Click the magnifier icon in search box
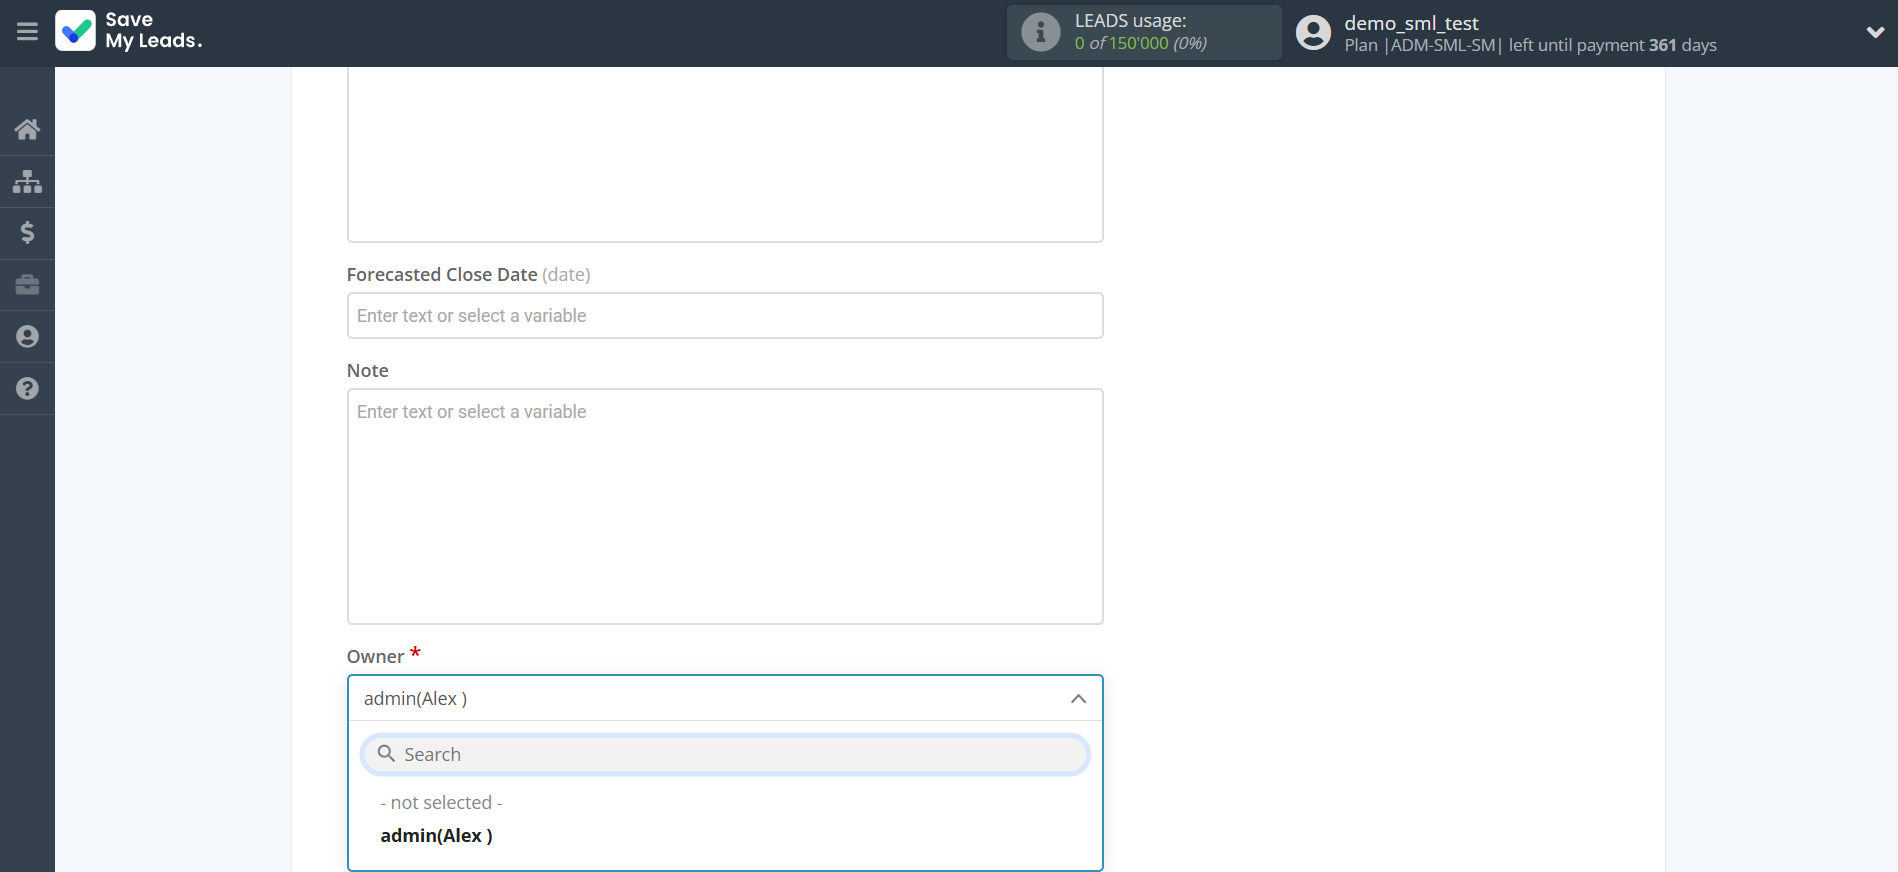This screenshot has height=872, width=1898. tap(386, 754)
